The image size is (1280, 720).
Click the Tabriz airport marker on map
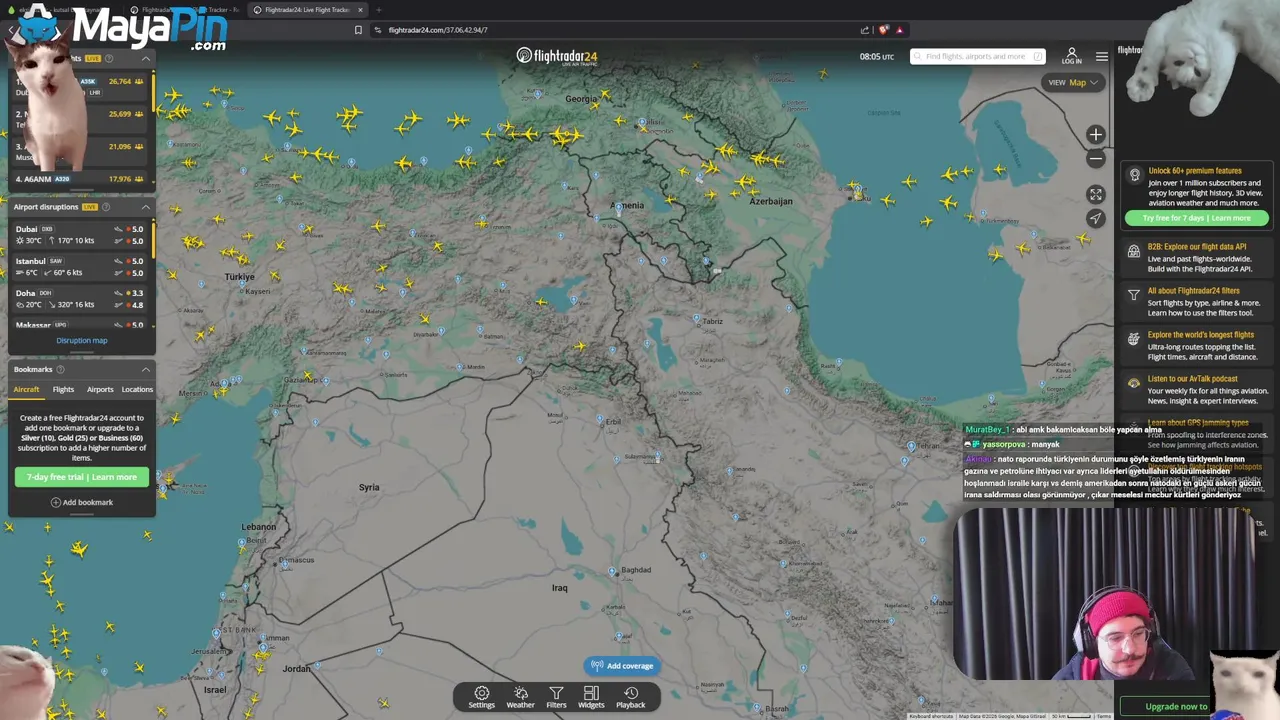(x=697, y=318)
